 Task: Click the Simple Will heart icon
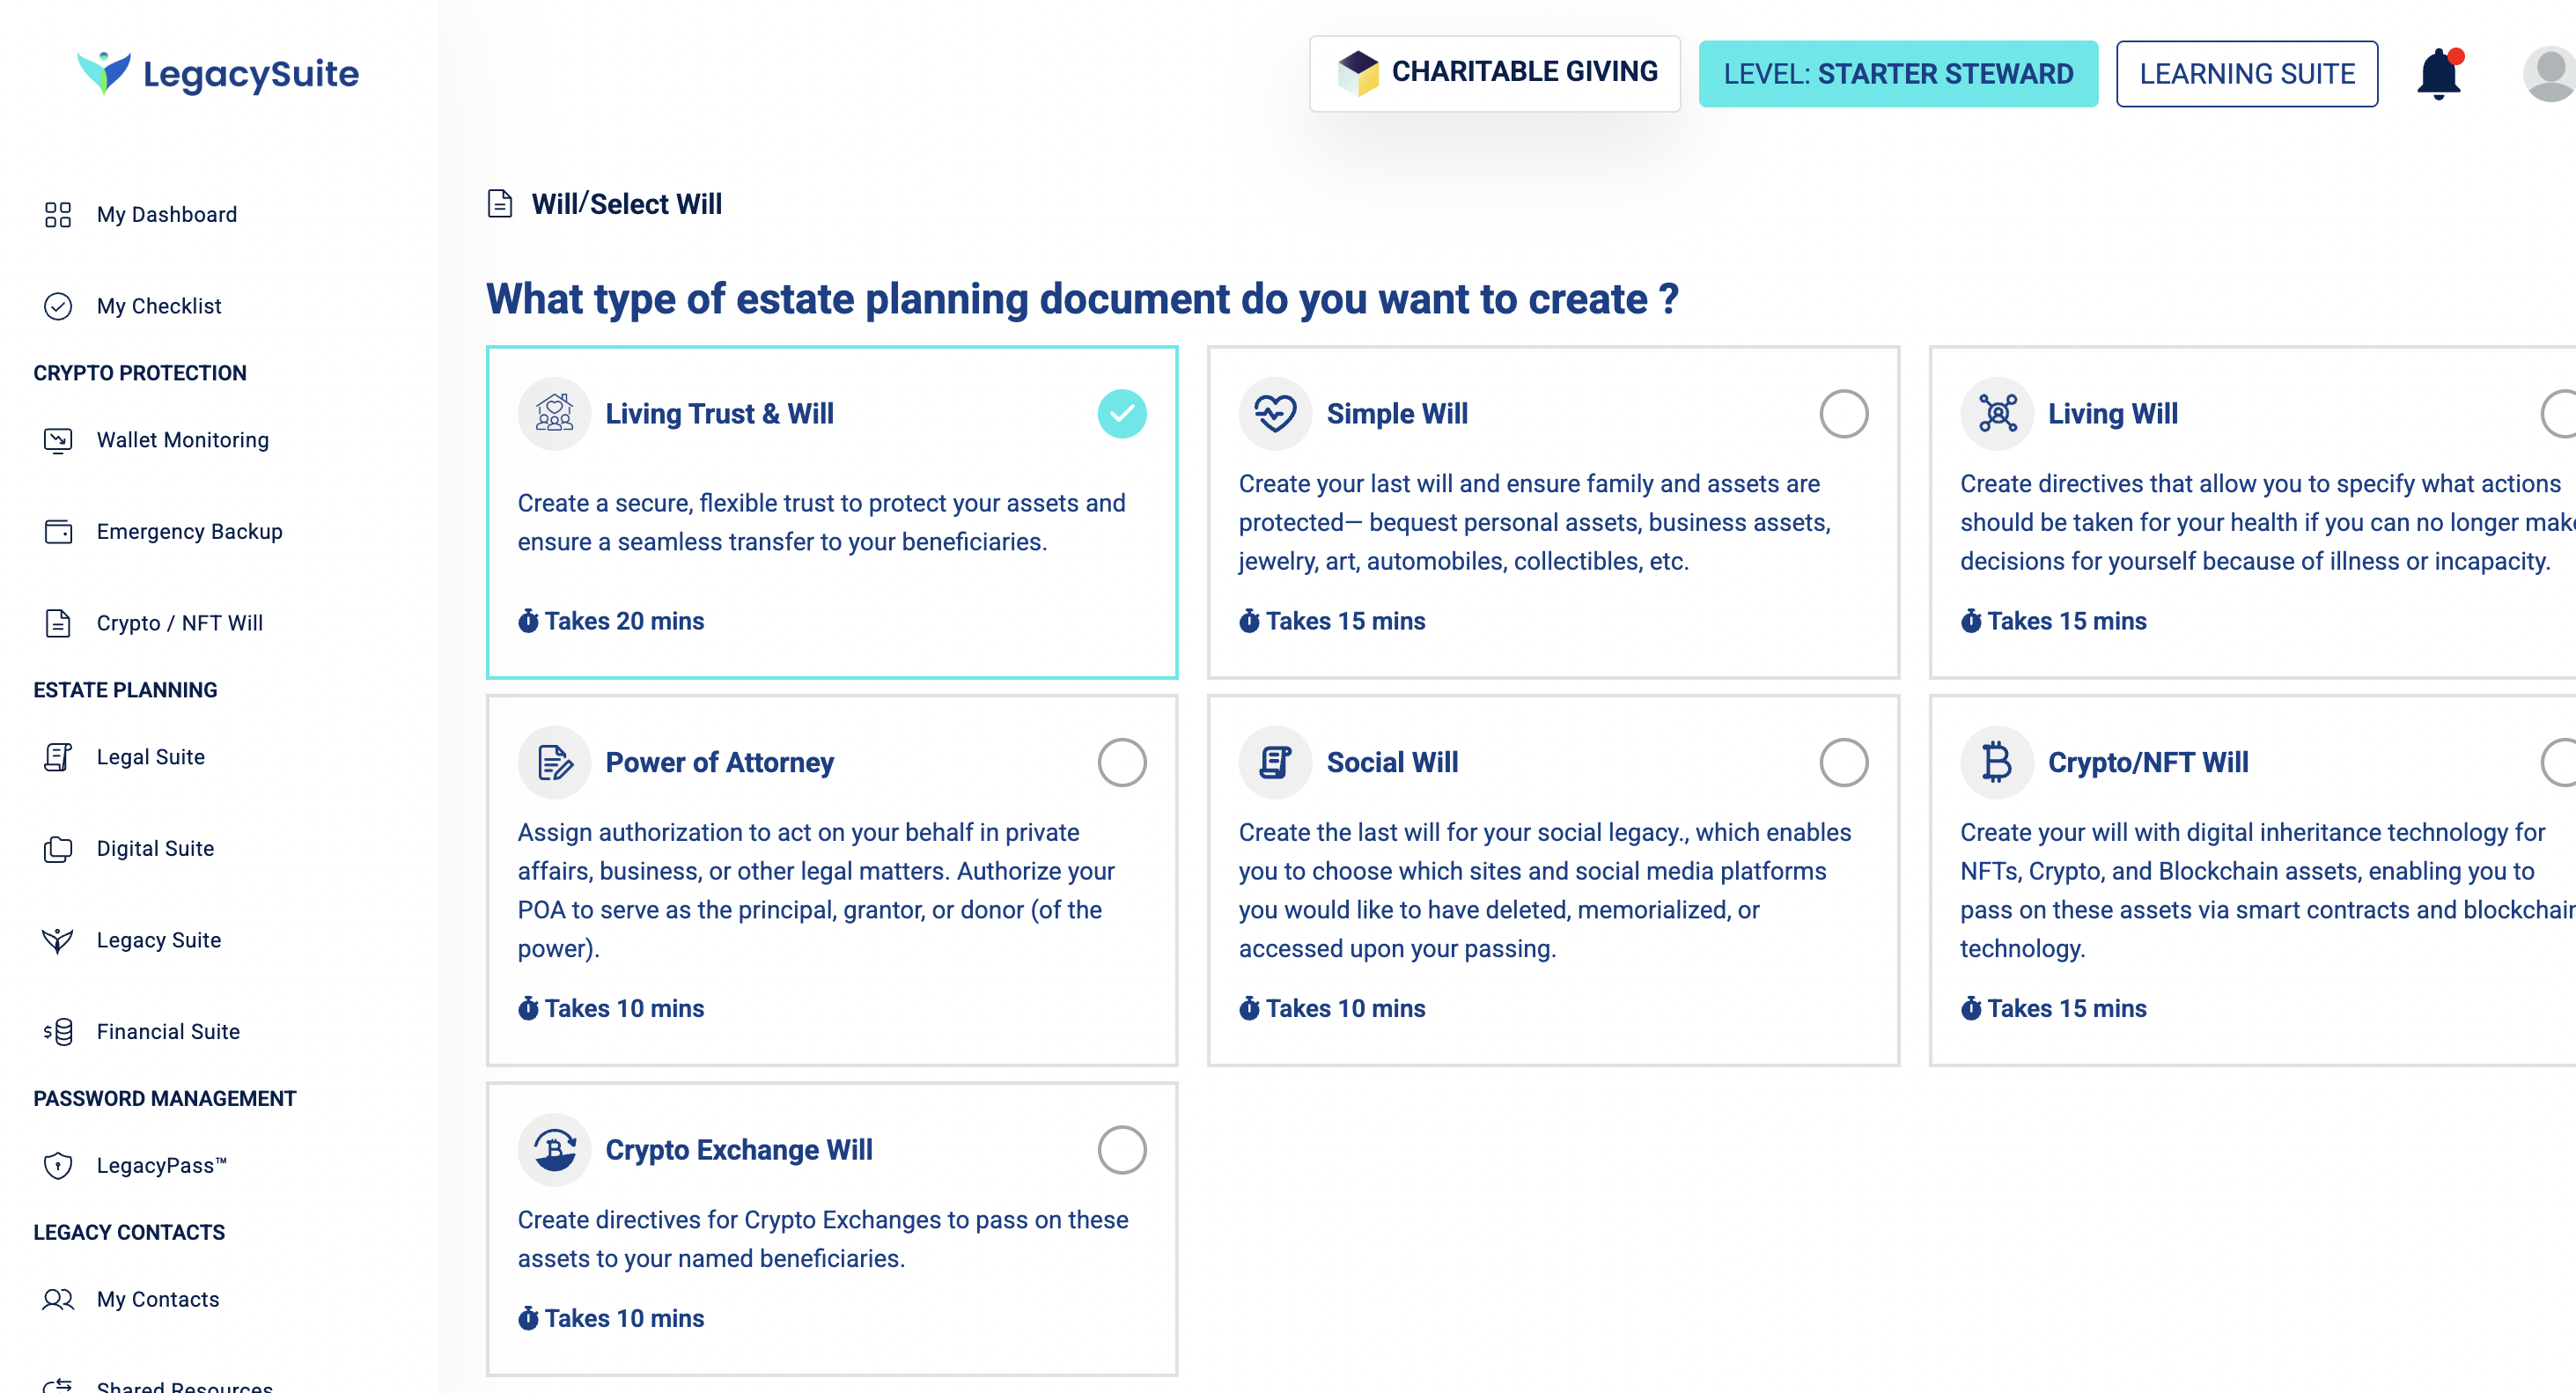pos(1275,413)
